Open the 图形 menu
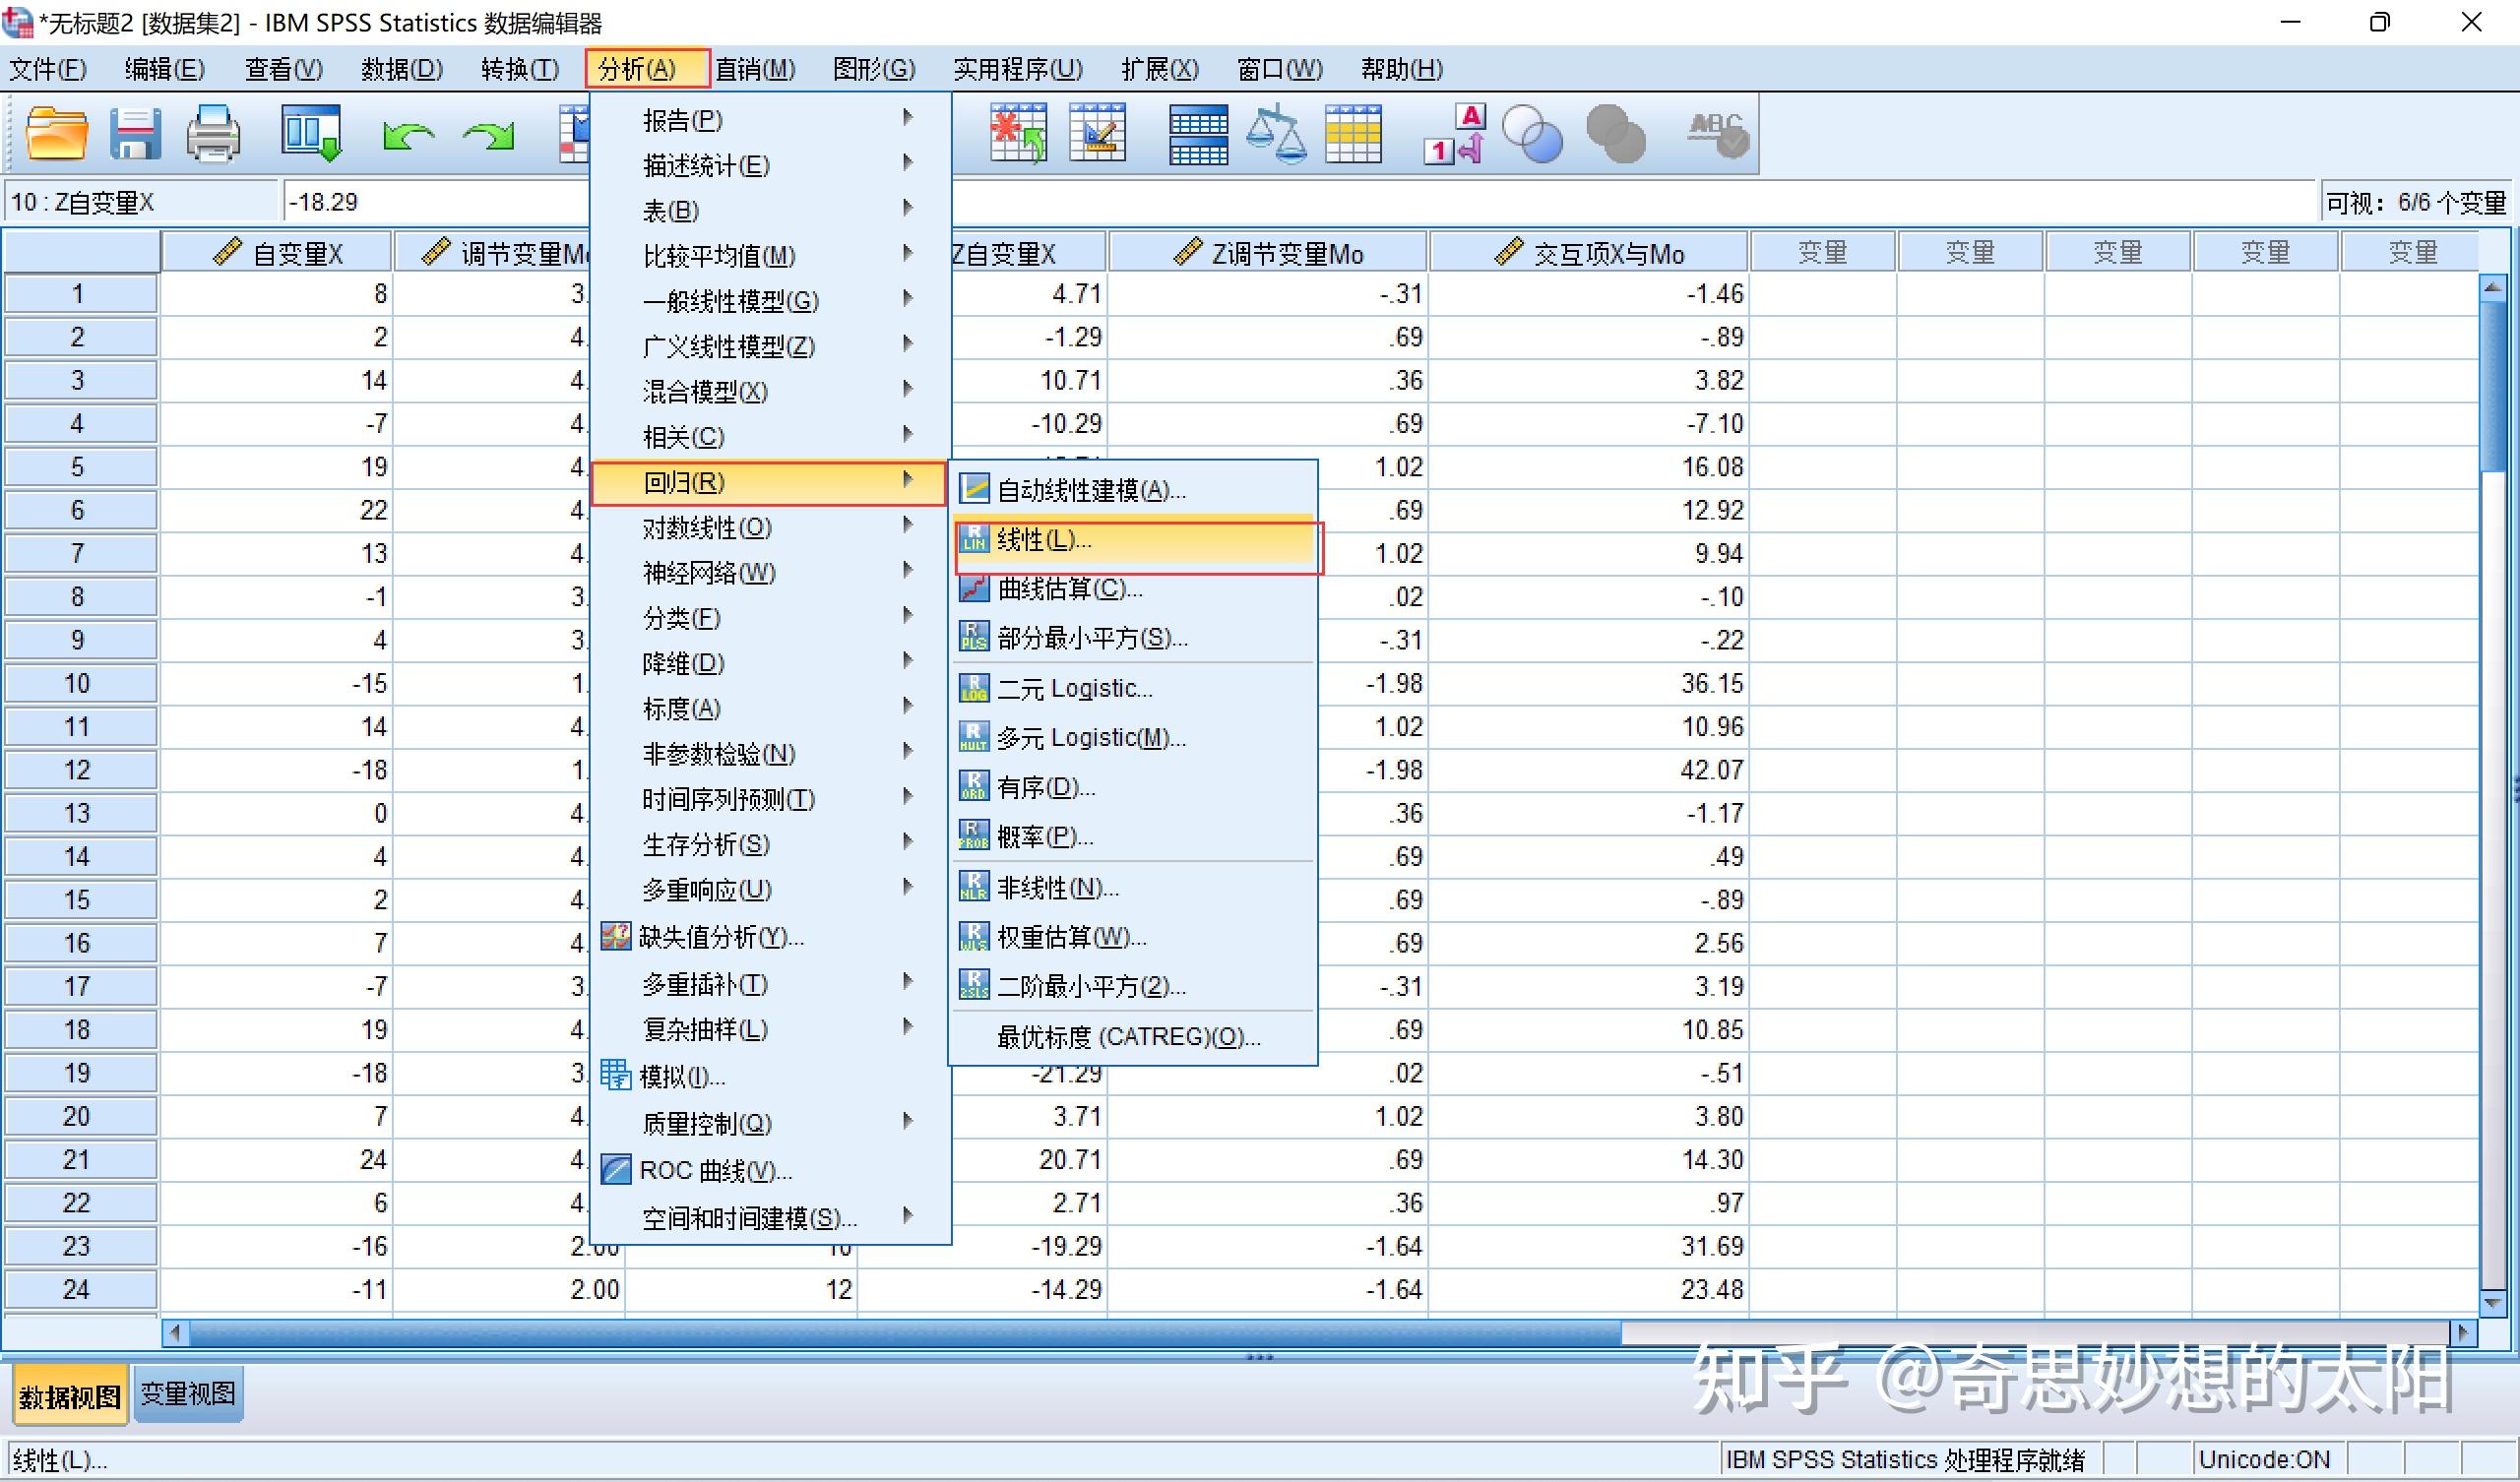The width and height of the screenshot is (2520, 1482). tap(872, 69)
